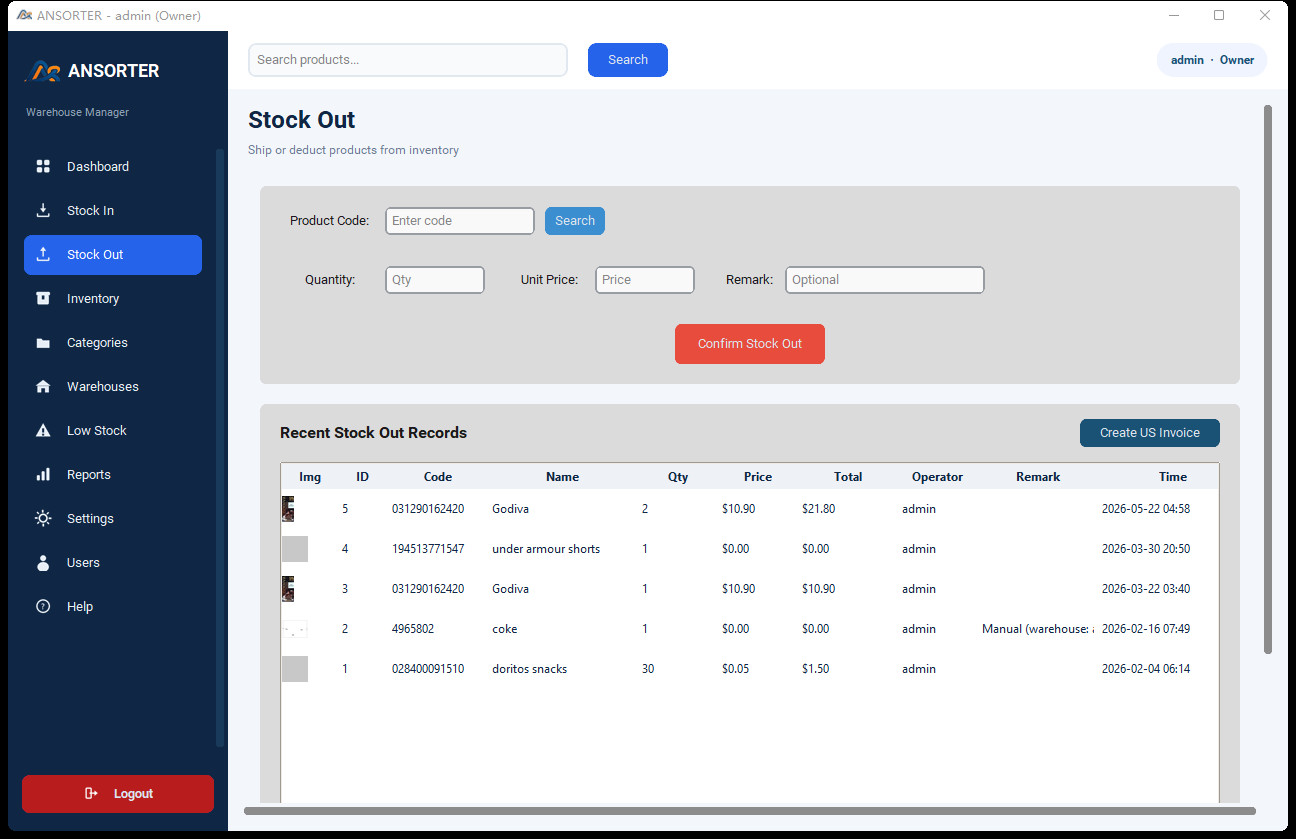Click the Logout door icon
This screenshot has width=1296, height=839.
(x=92, y=793)
